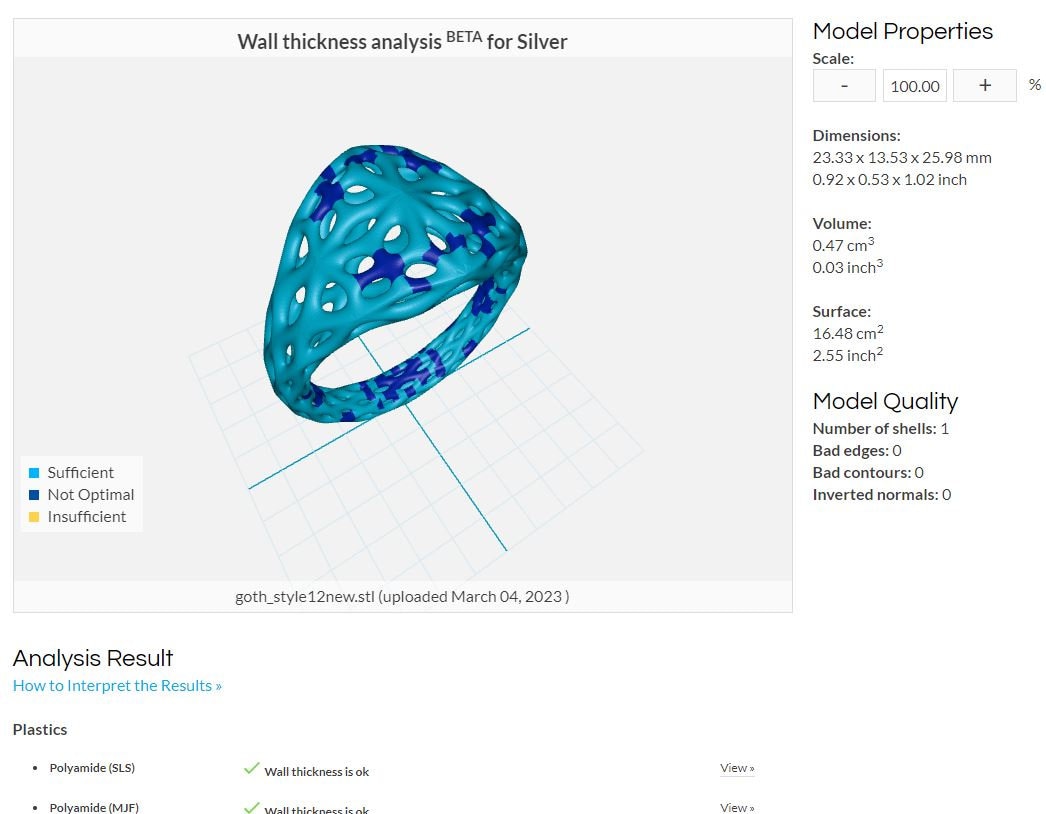
Task: View Polyamide (SLS) wall thickness analysis
Action: click(737, 768)
